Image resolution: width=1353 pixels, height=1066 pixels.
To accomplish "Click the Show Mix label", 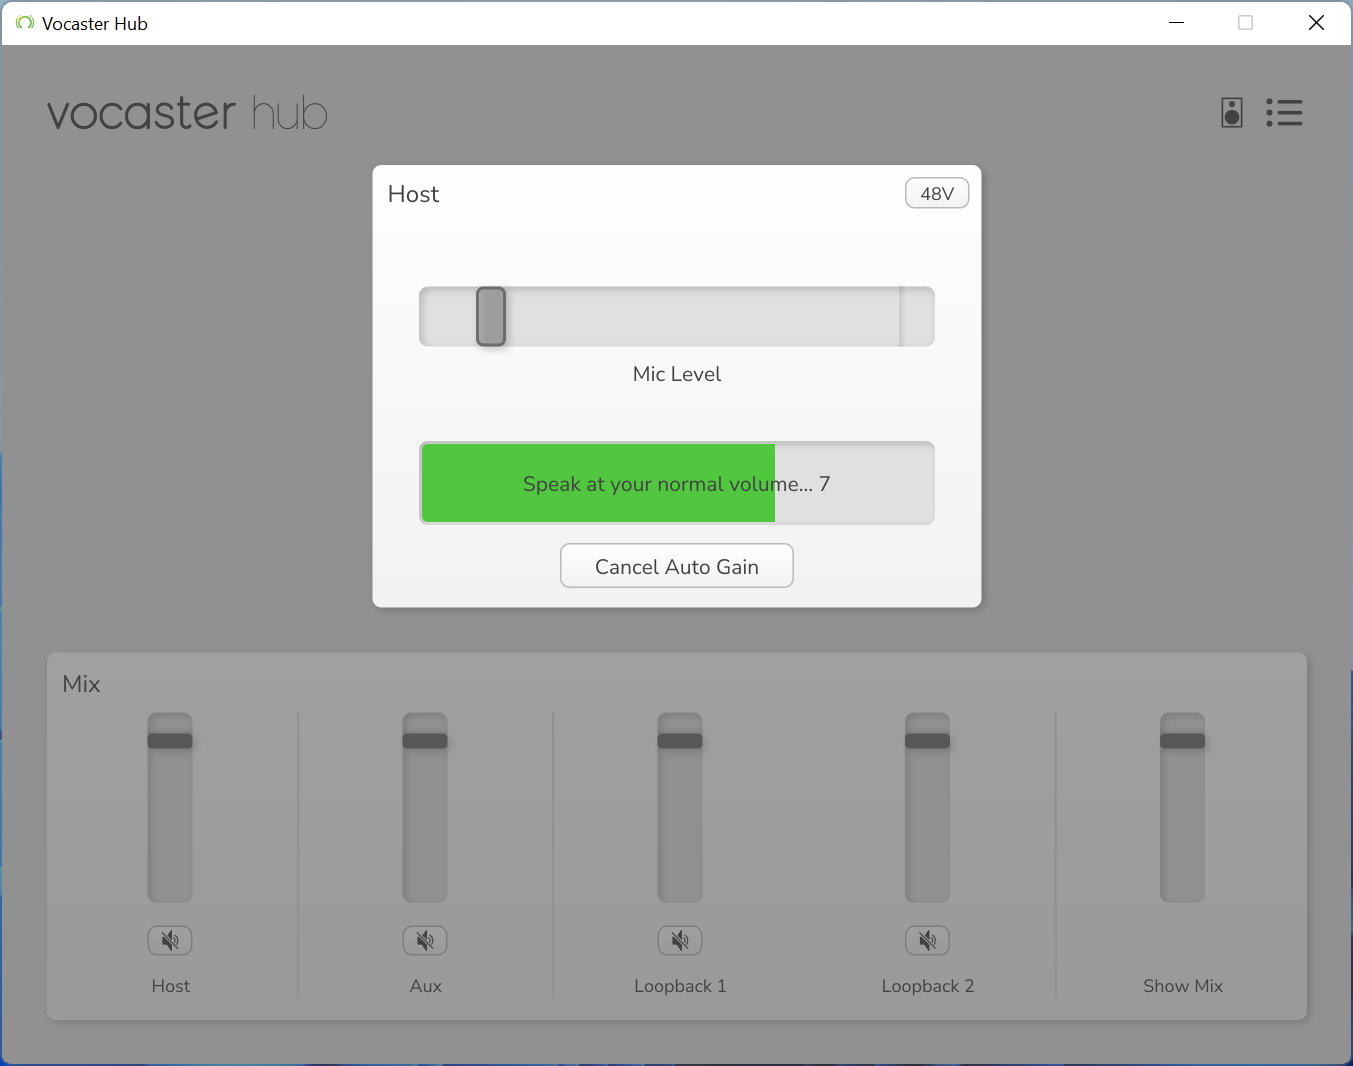I will coord(1183,986).
